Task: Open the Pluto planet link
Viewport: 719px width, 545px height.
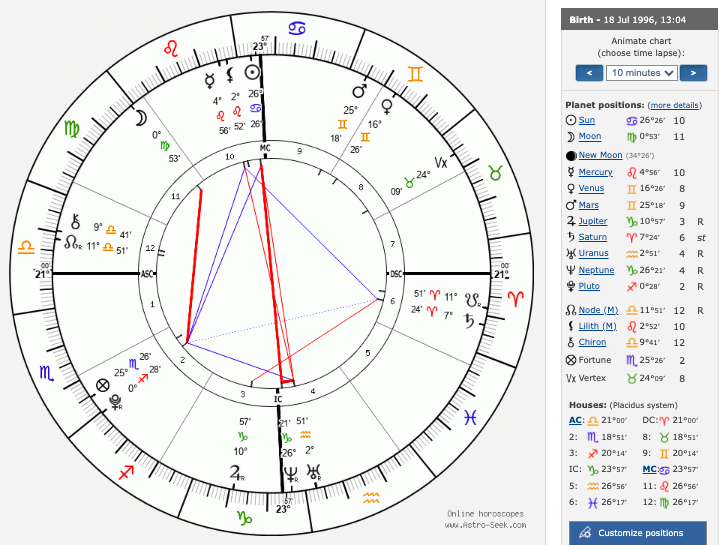Action: [x=589, y=286]
